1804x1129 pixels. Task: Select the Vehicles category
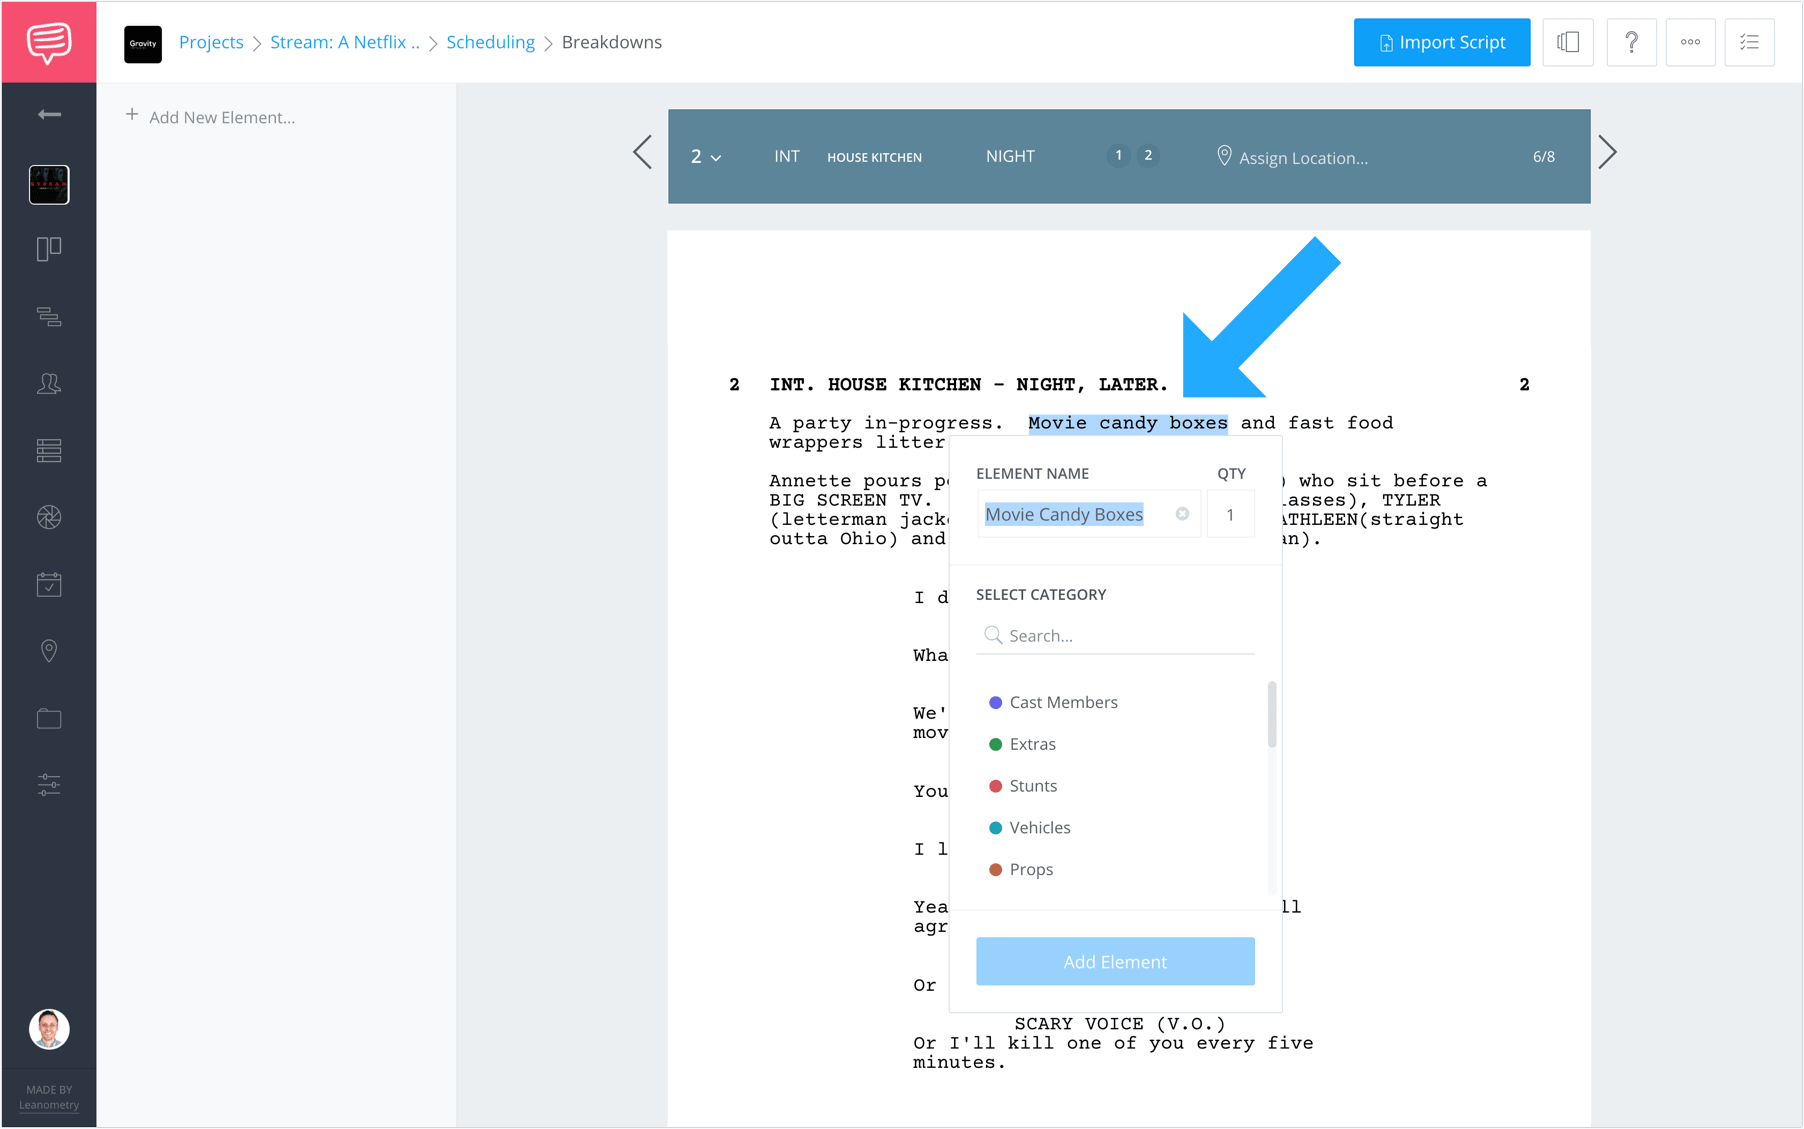click(x=1029, y=828)
